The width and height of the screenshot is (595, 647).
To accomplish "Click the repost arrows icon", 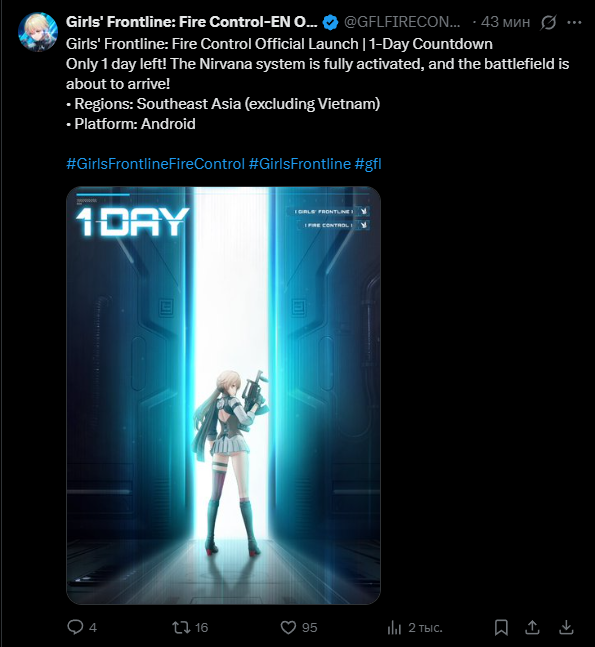I will coord(181,628).
